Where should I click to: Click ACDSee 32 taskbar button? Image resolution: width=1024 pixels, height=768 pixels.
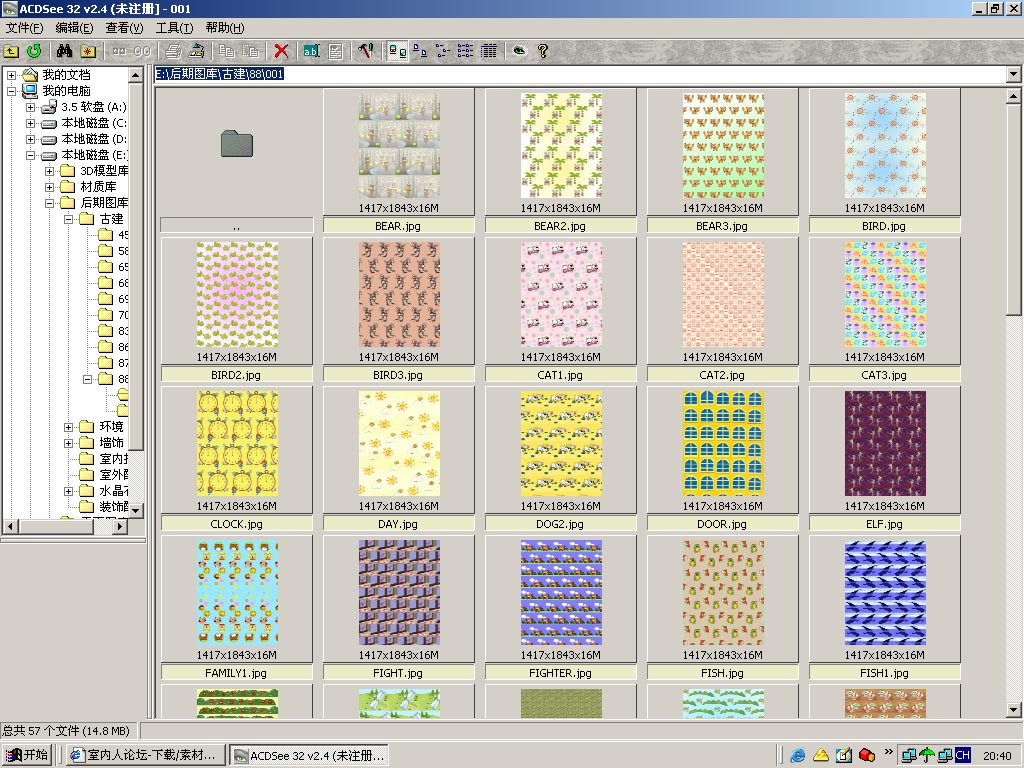coord(310,755)
